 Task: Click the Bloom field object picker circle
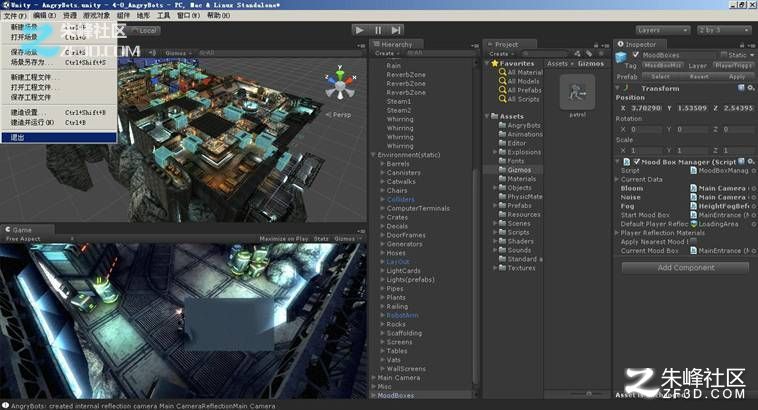753,188
